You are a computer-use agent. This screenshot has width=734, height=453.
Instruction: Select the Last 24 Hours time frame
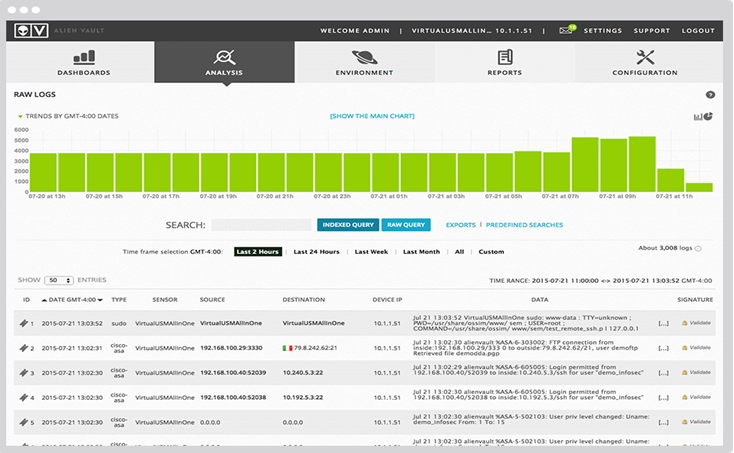click(x=316, y=252)
